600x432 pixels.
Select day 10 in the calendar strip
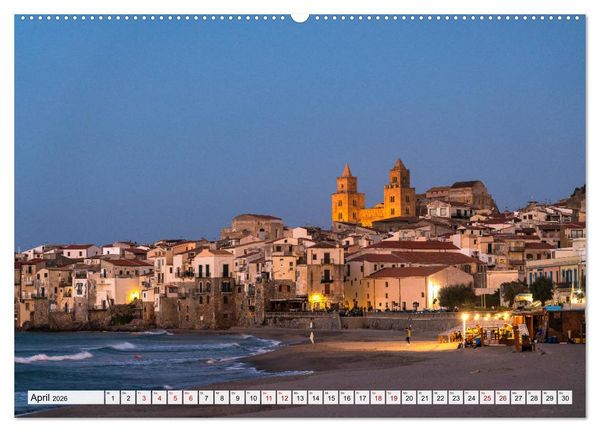pos(253,398)
